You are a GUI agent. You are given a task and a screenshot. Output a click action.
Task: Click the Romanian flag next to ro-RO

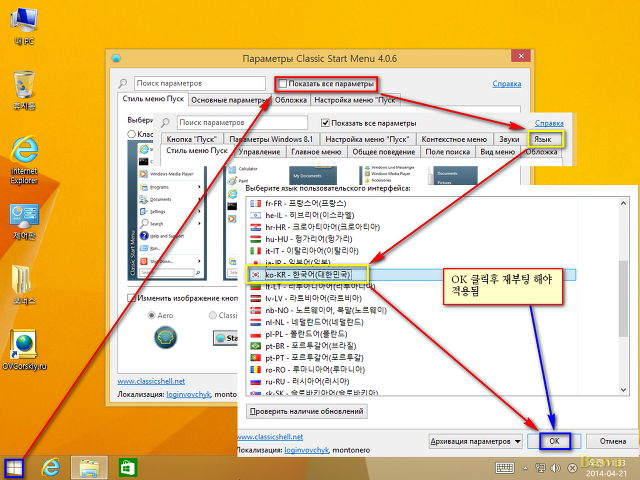tap(256, 369)
